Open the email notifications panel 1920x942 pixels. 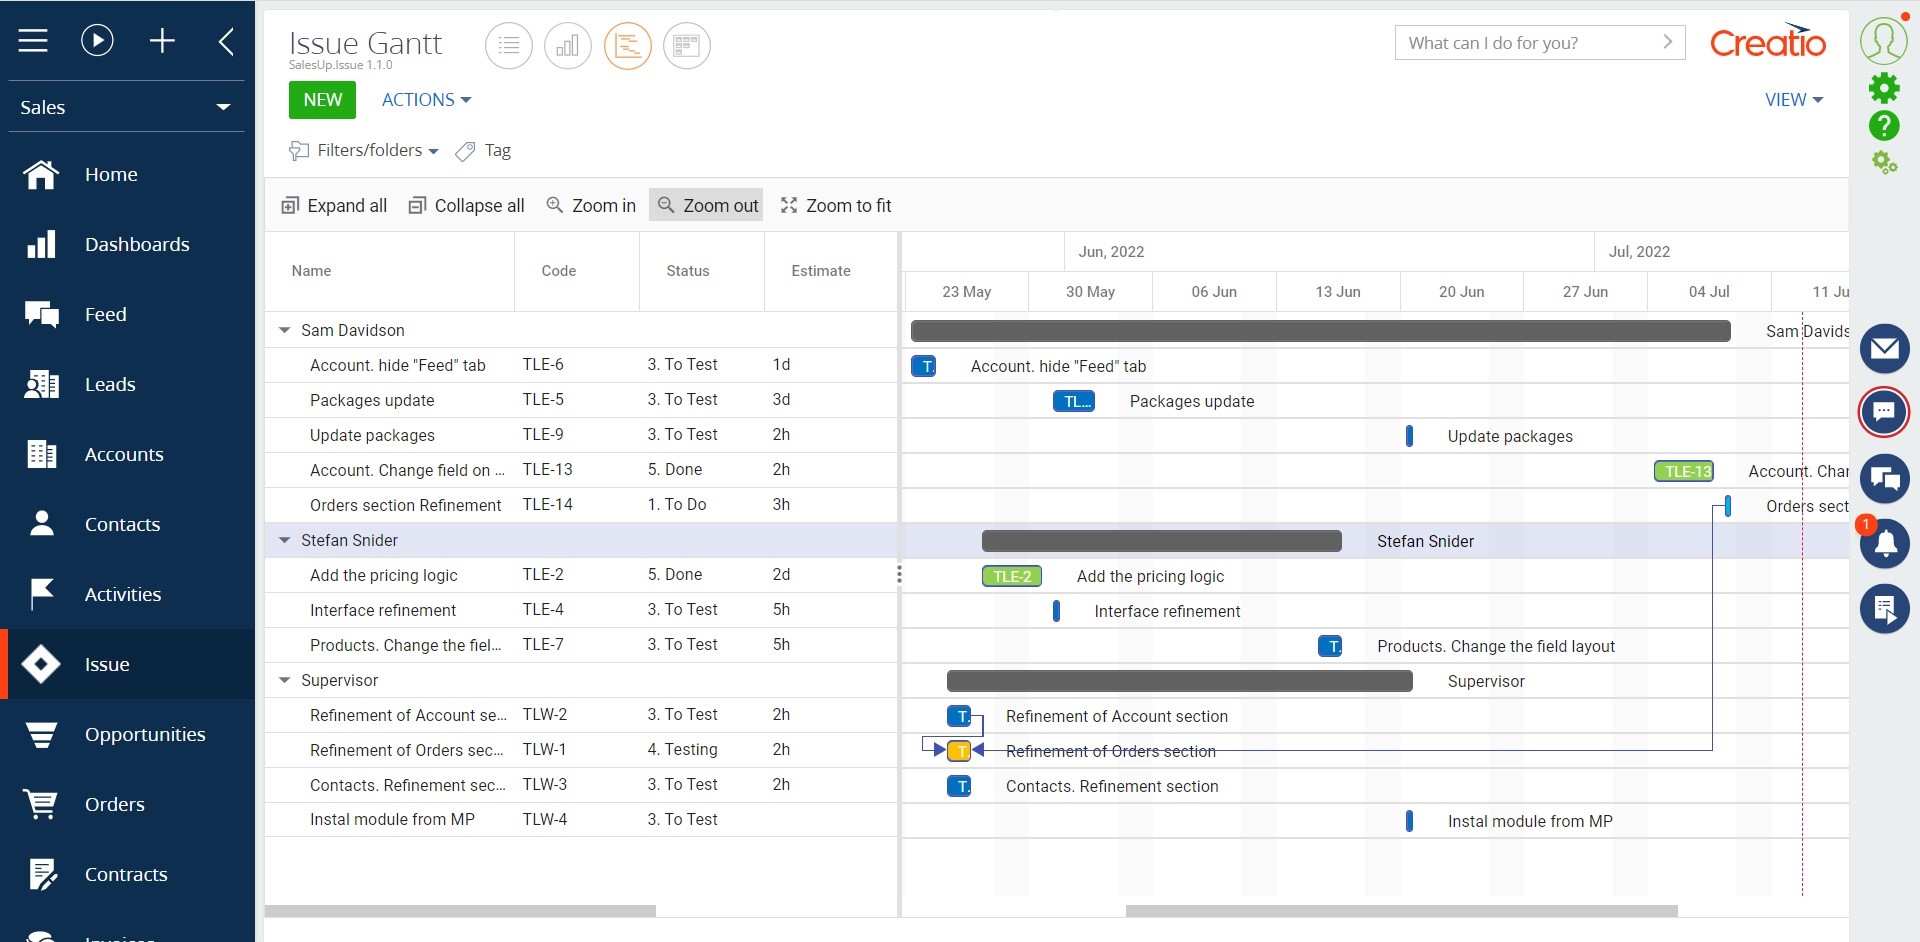[1885, 348]
